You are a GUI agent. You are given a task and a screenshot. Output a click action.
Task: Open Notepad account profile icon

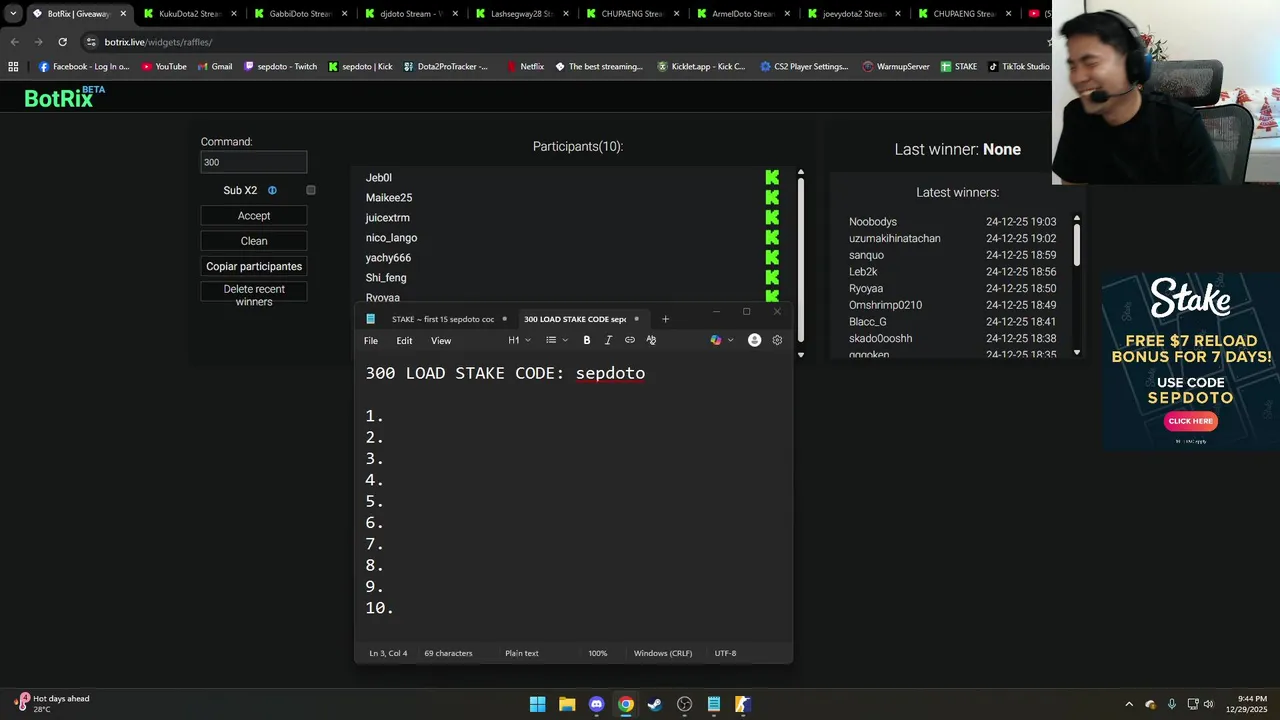(755, 340)
